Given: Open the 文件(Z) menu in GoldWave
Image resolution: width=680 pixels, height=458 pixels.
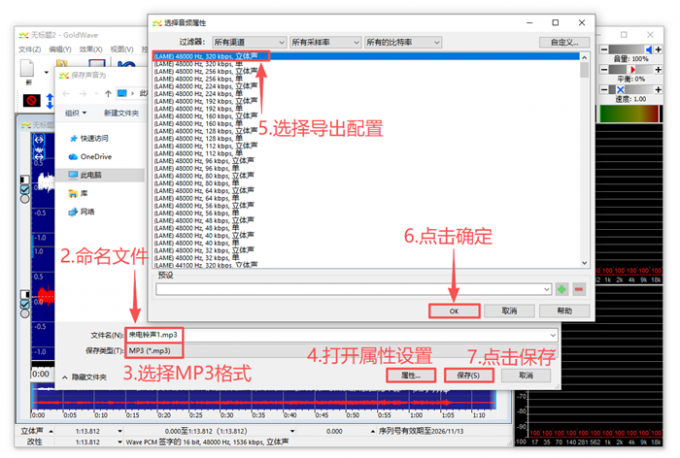Looking at the screenshot, I should click(x=29, y=49).
